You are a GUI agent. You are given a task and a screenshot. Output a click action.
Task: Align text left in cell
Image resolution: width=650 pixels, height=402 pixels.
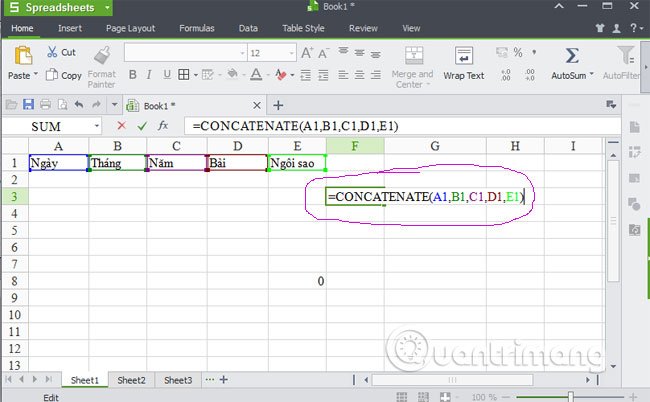point(343,75)
